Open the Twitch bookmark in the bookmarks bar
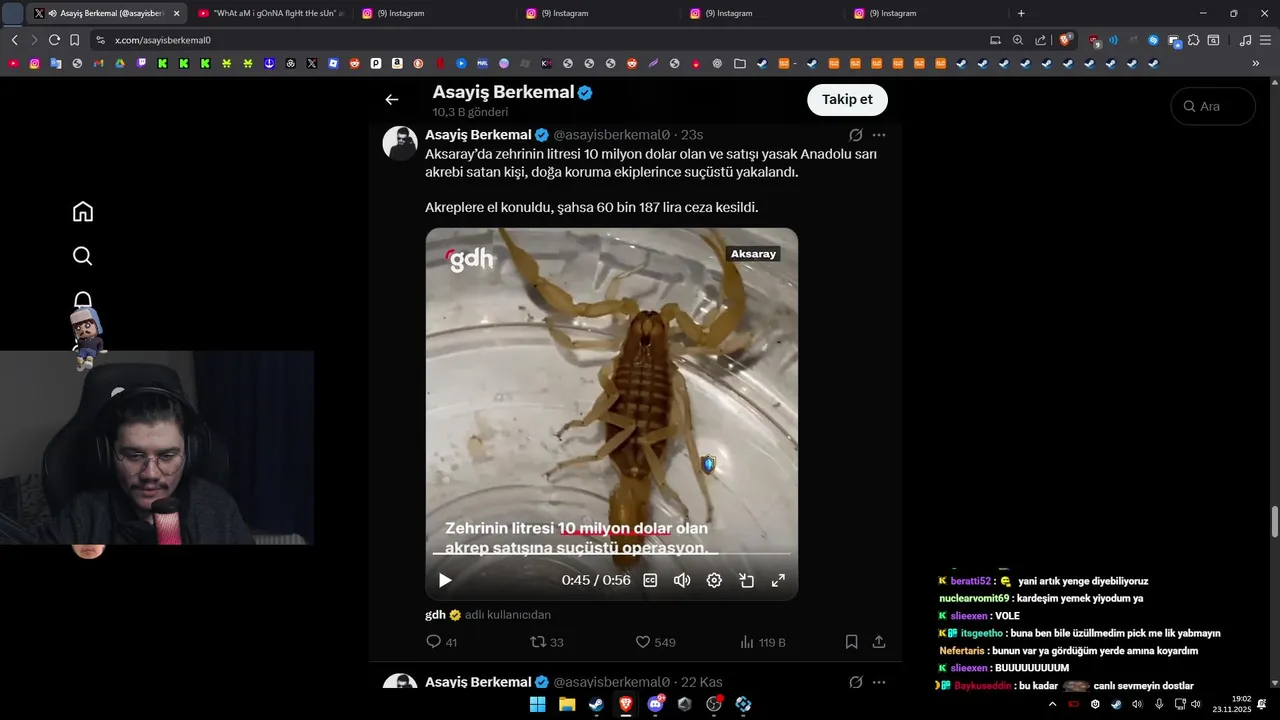 (141, 63)
